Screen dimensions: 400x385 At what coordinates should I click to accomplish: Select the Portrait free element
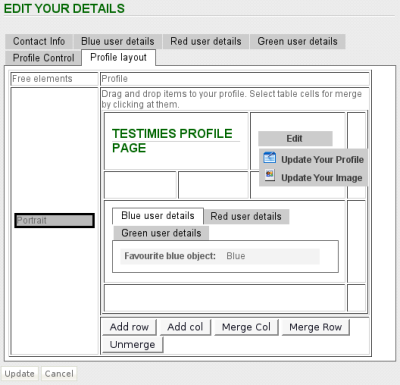pyautogui.click(x=54, y=221)
